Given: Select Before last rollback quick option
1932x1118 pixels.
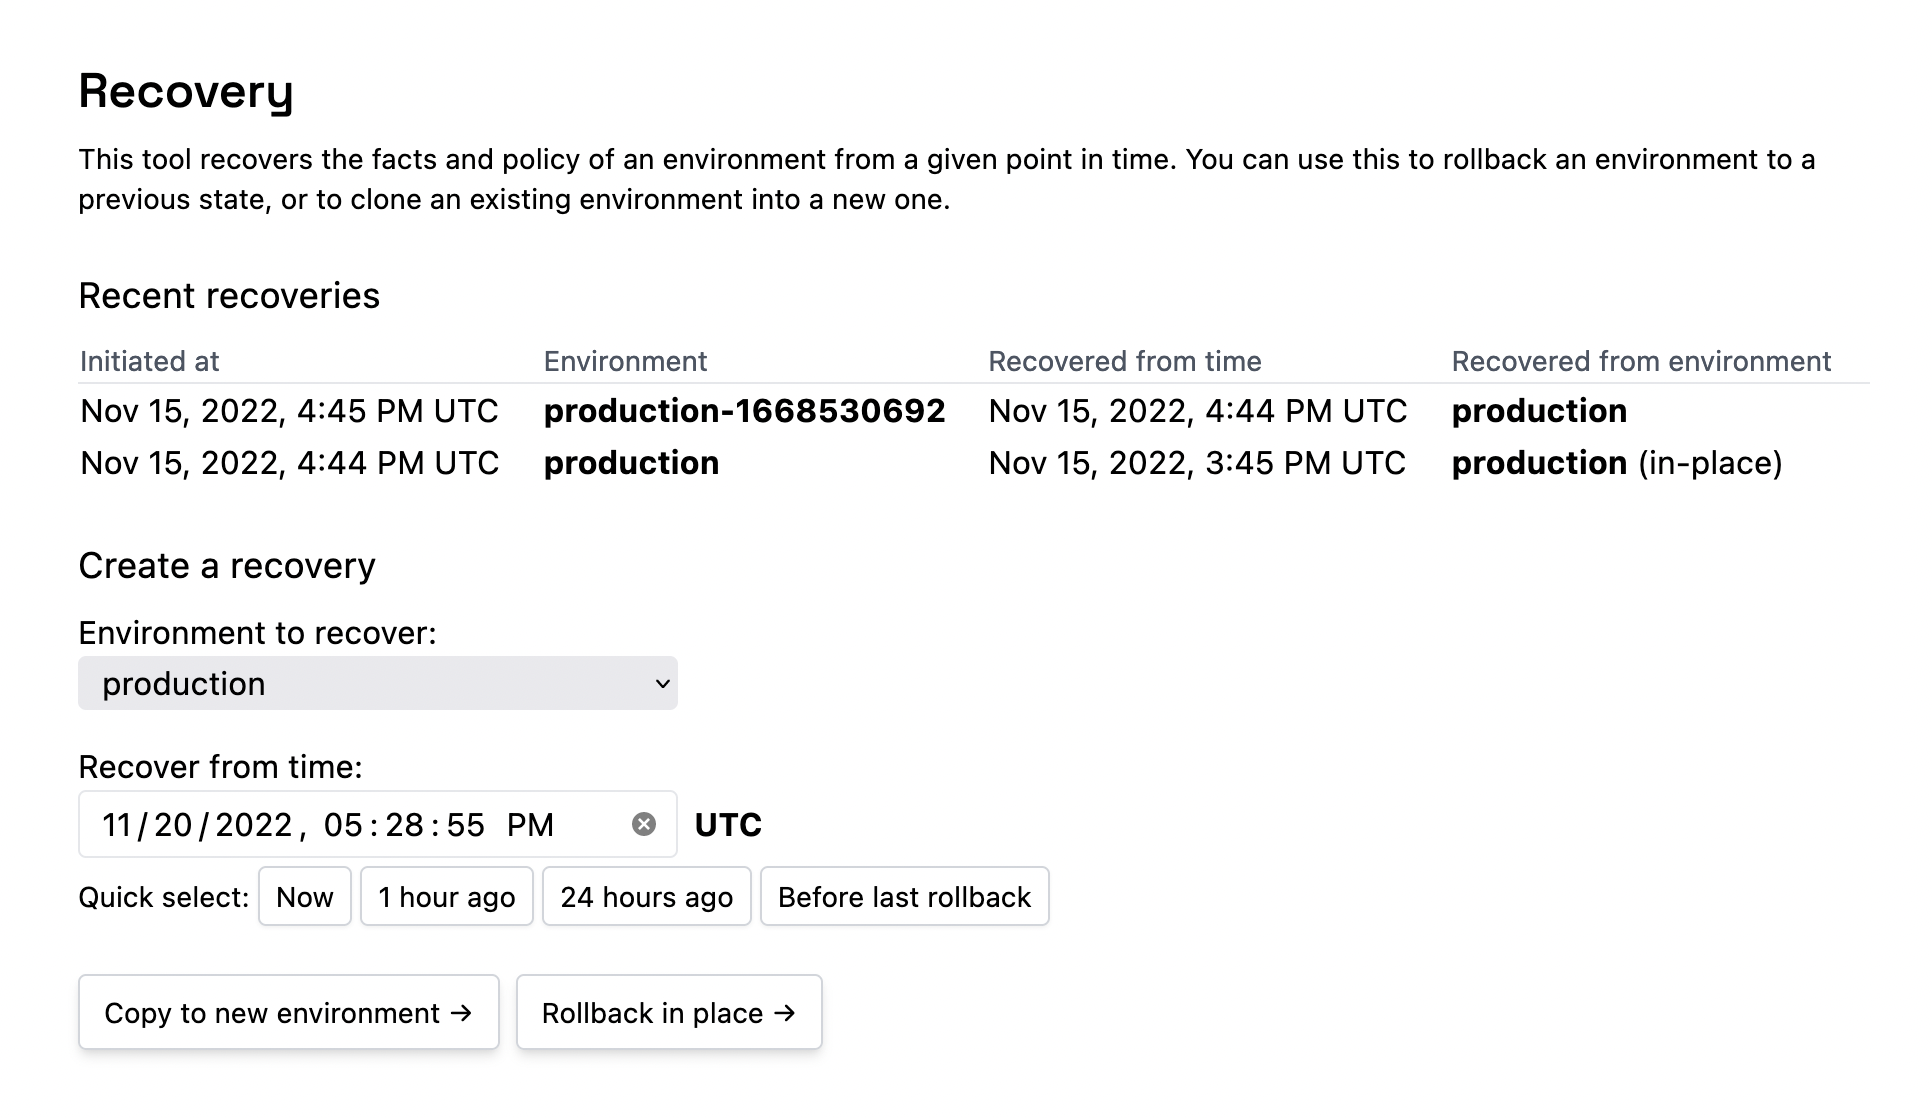Looking at the screenshot, I should tap(905, 896).
